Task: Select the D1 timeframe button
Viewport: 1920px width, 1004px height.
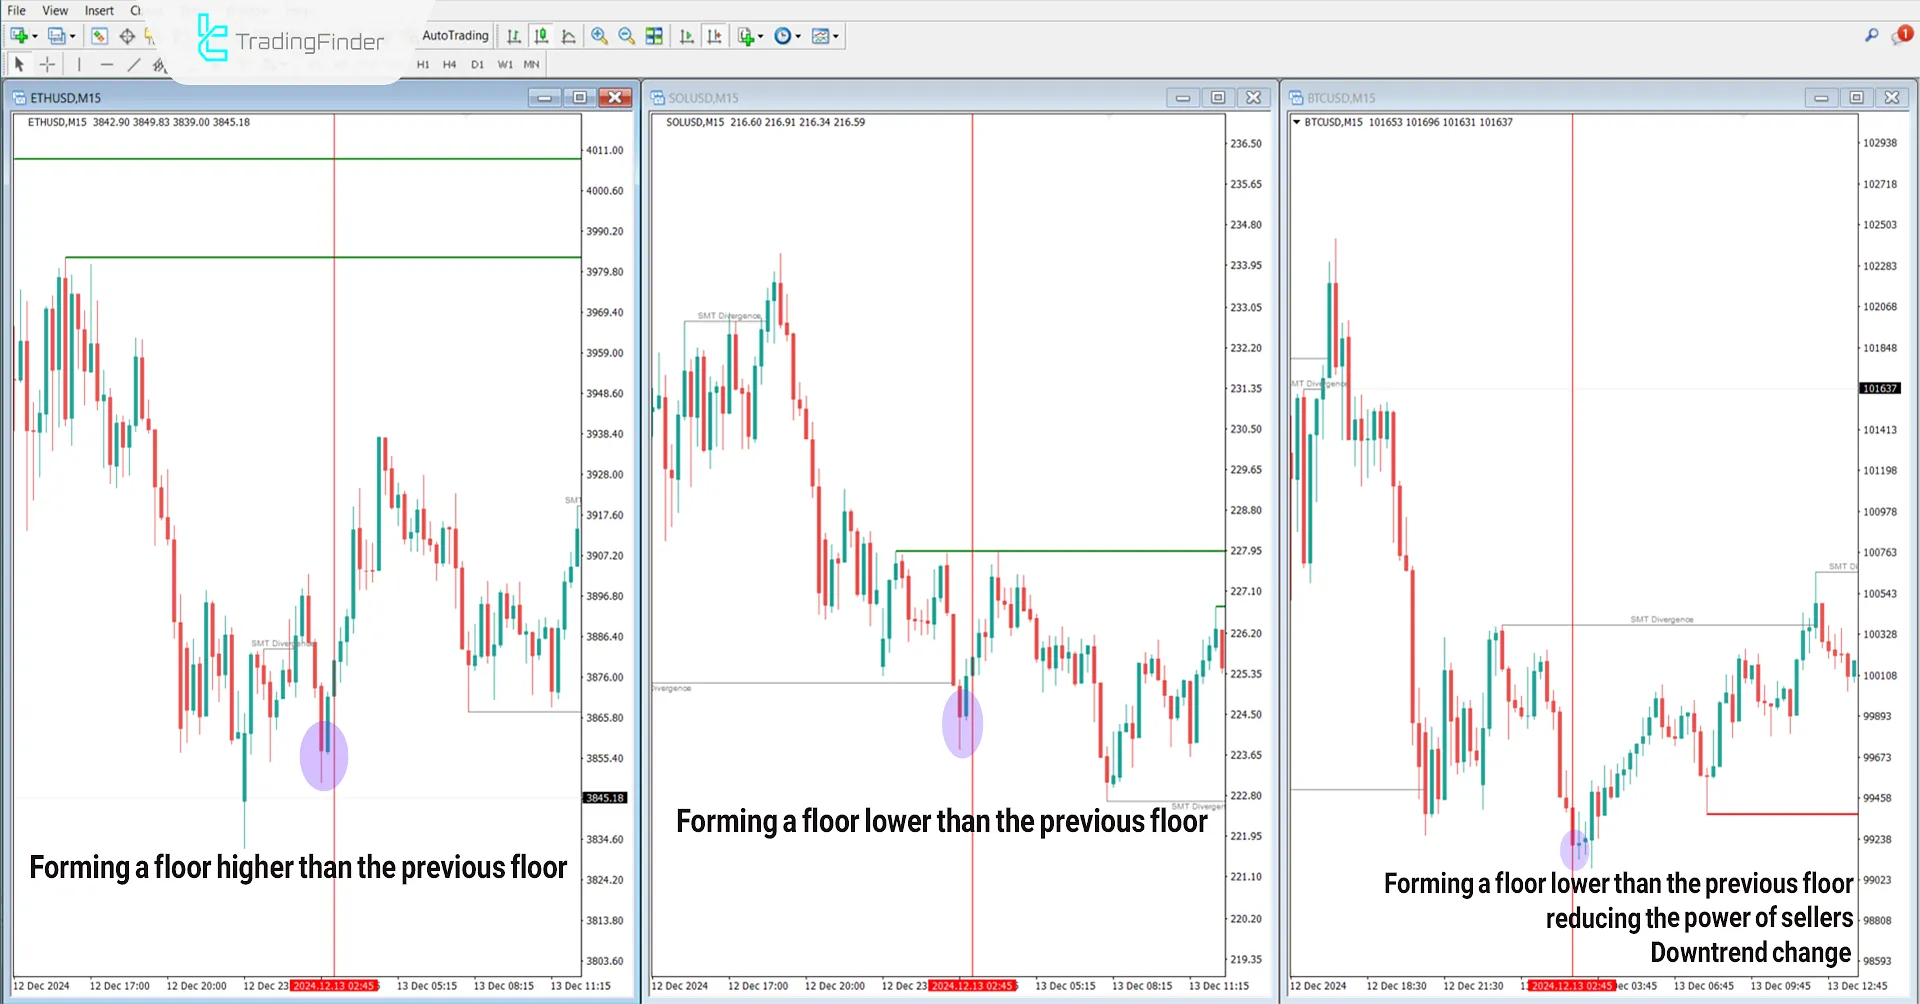Action: pos(478,64)
